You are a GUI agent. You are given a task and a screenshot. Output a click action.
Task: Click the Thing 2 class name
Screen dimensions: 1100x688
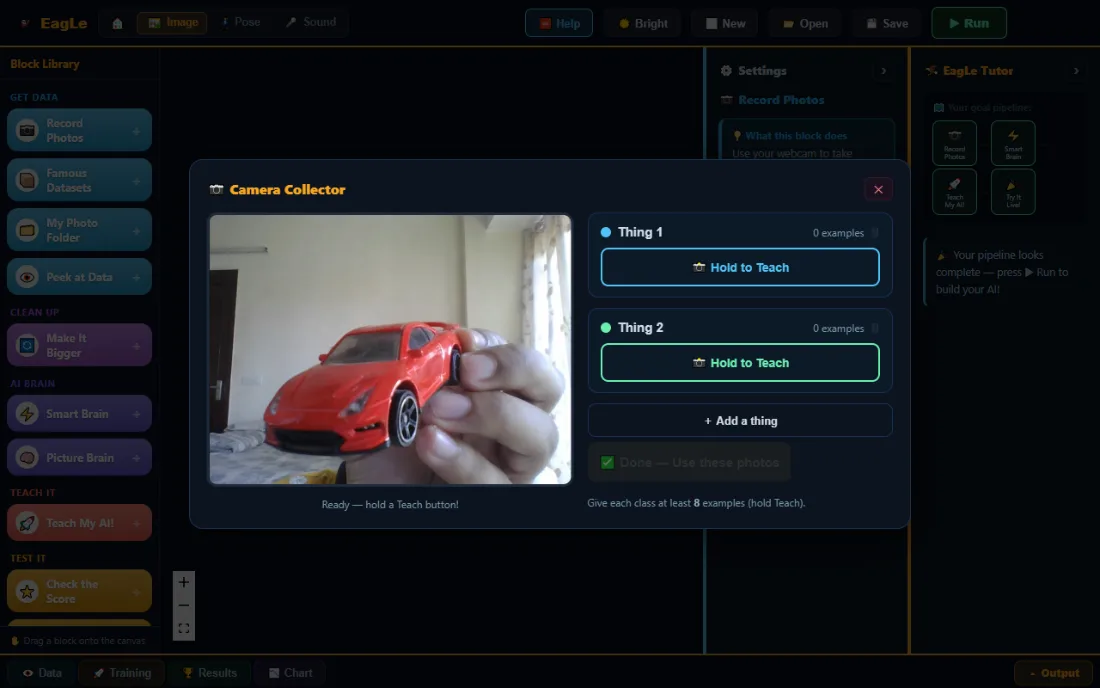pyautogui.click(x=640, y=328)
